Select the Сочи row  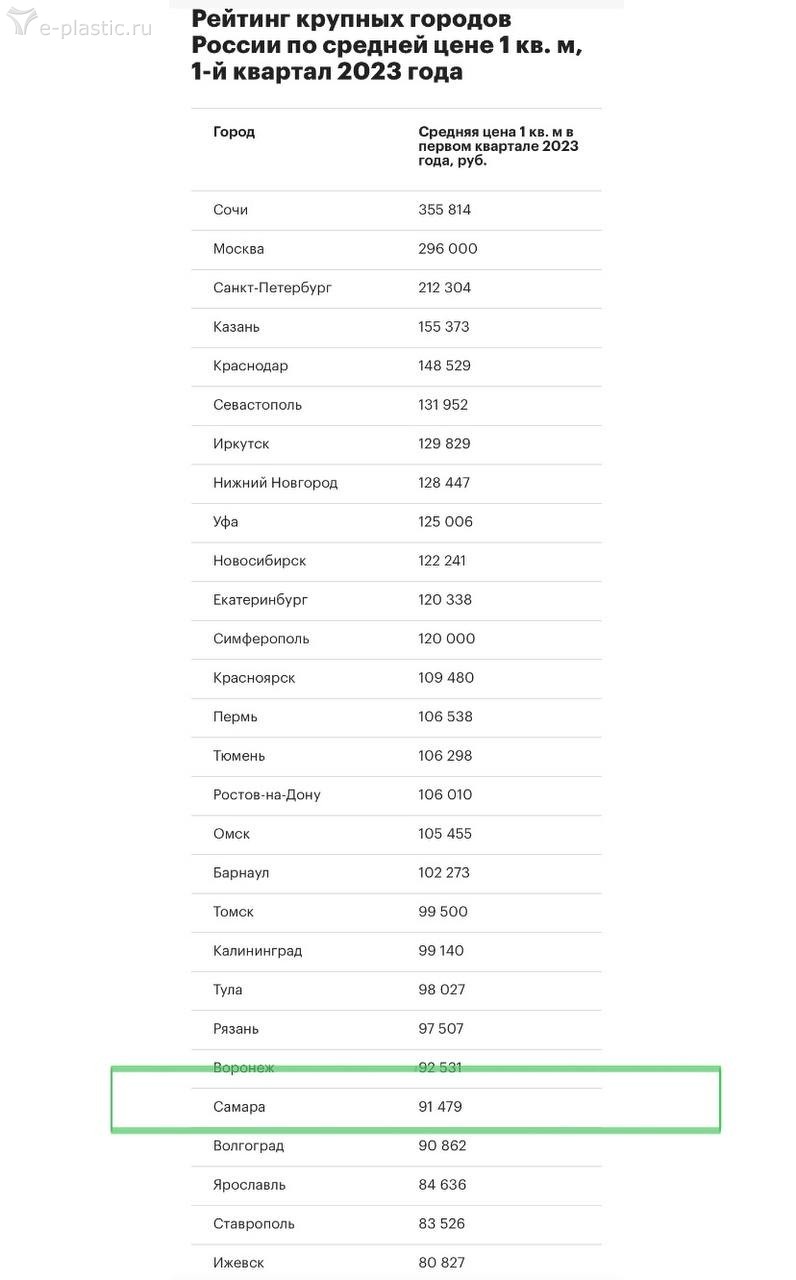[396, 210]
